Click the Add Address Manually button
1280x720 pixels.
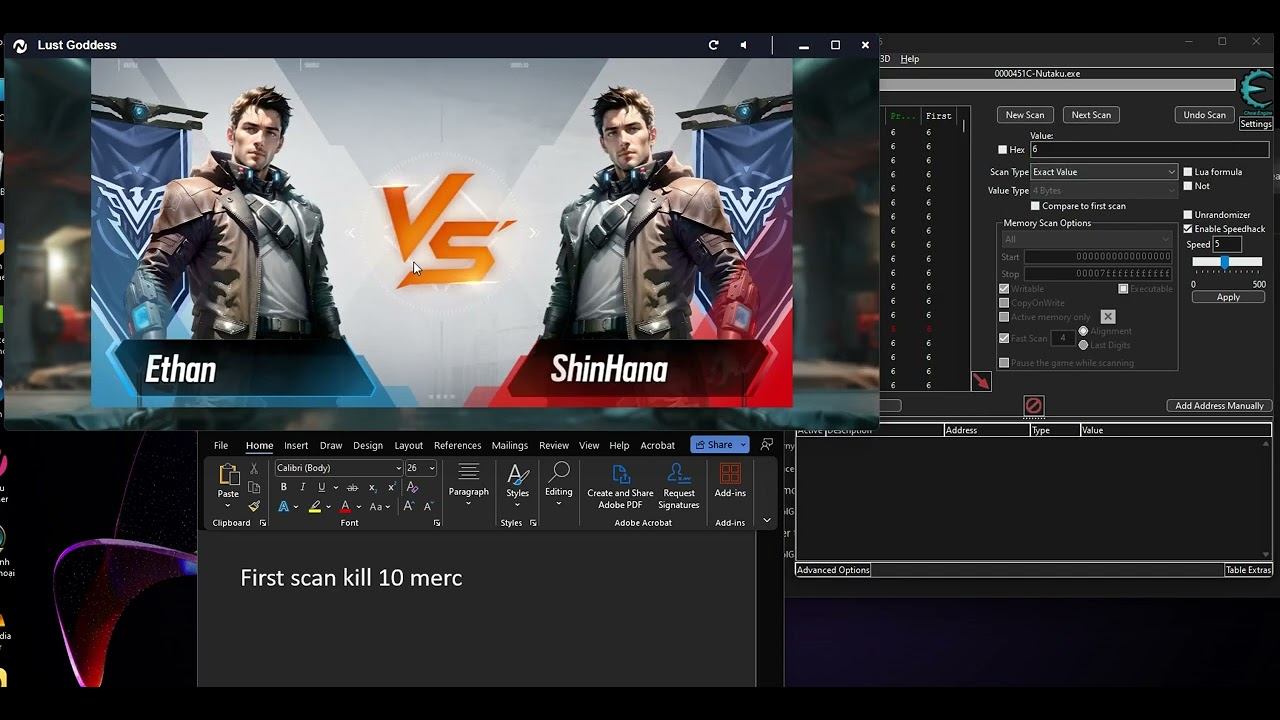[x=1219, y=406]
